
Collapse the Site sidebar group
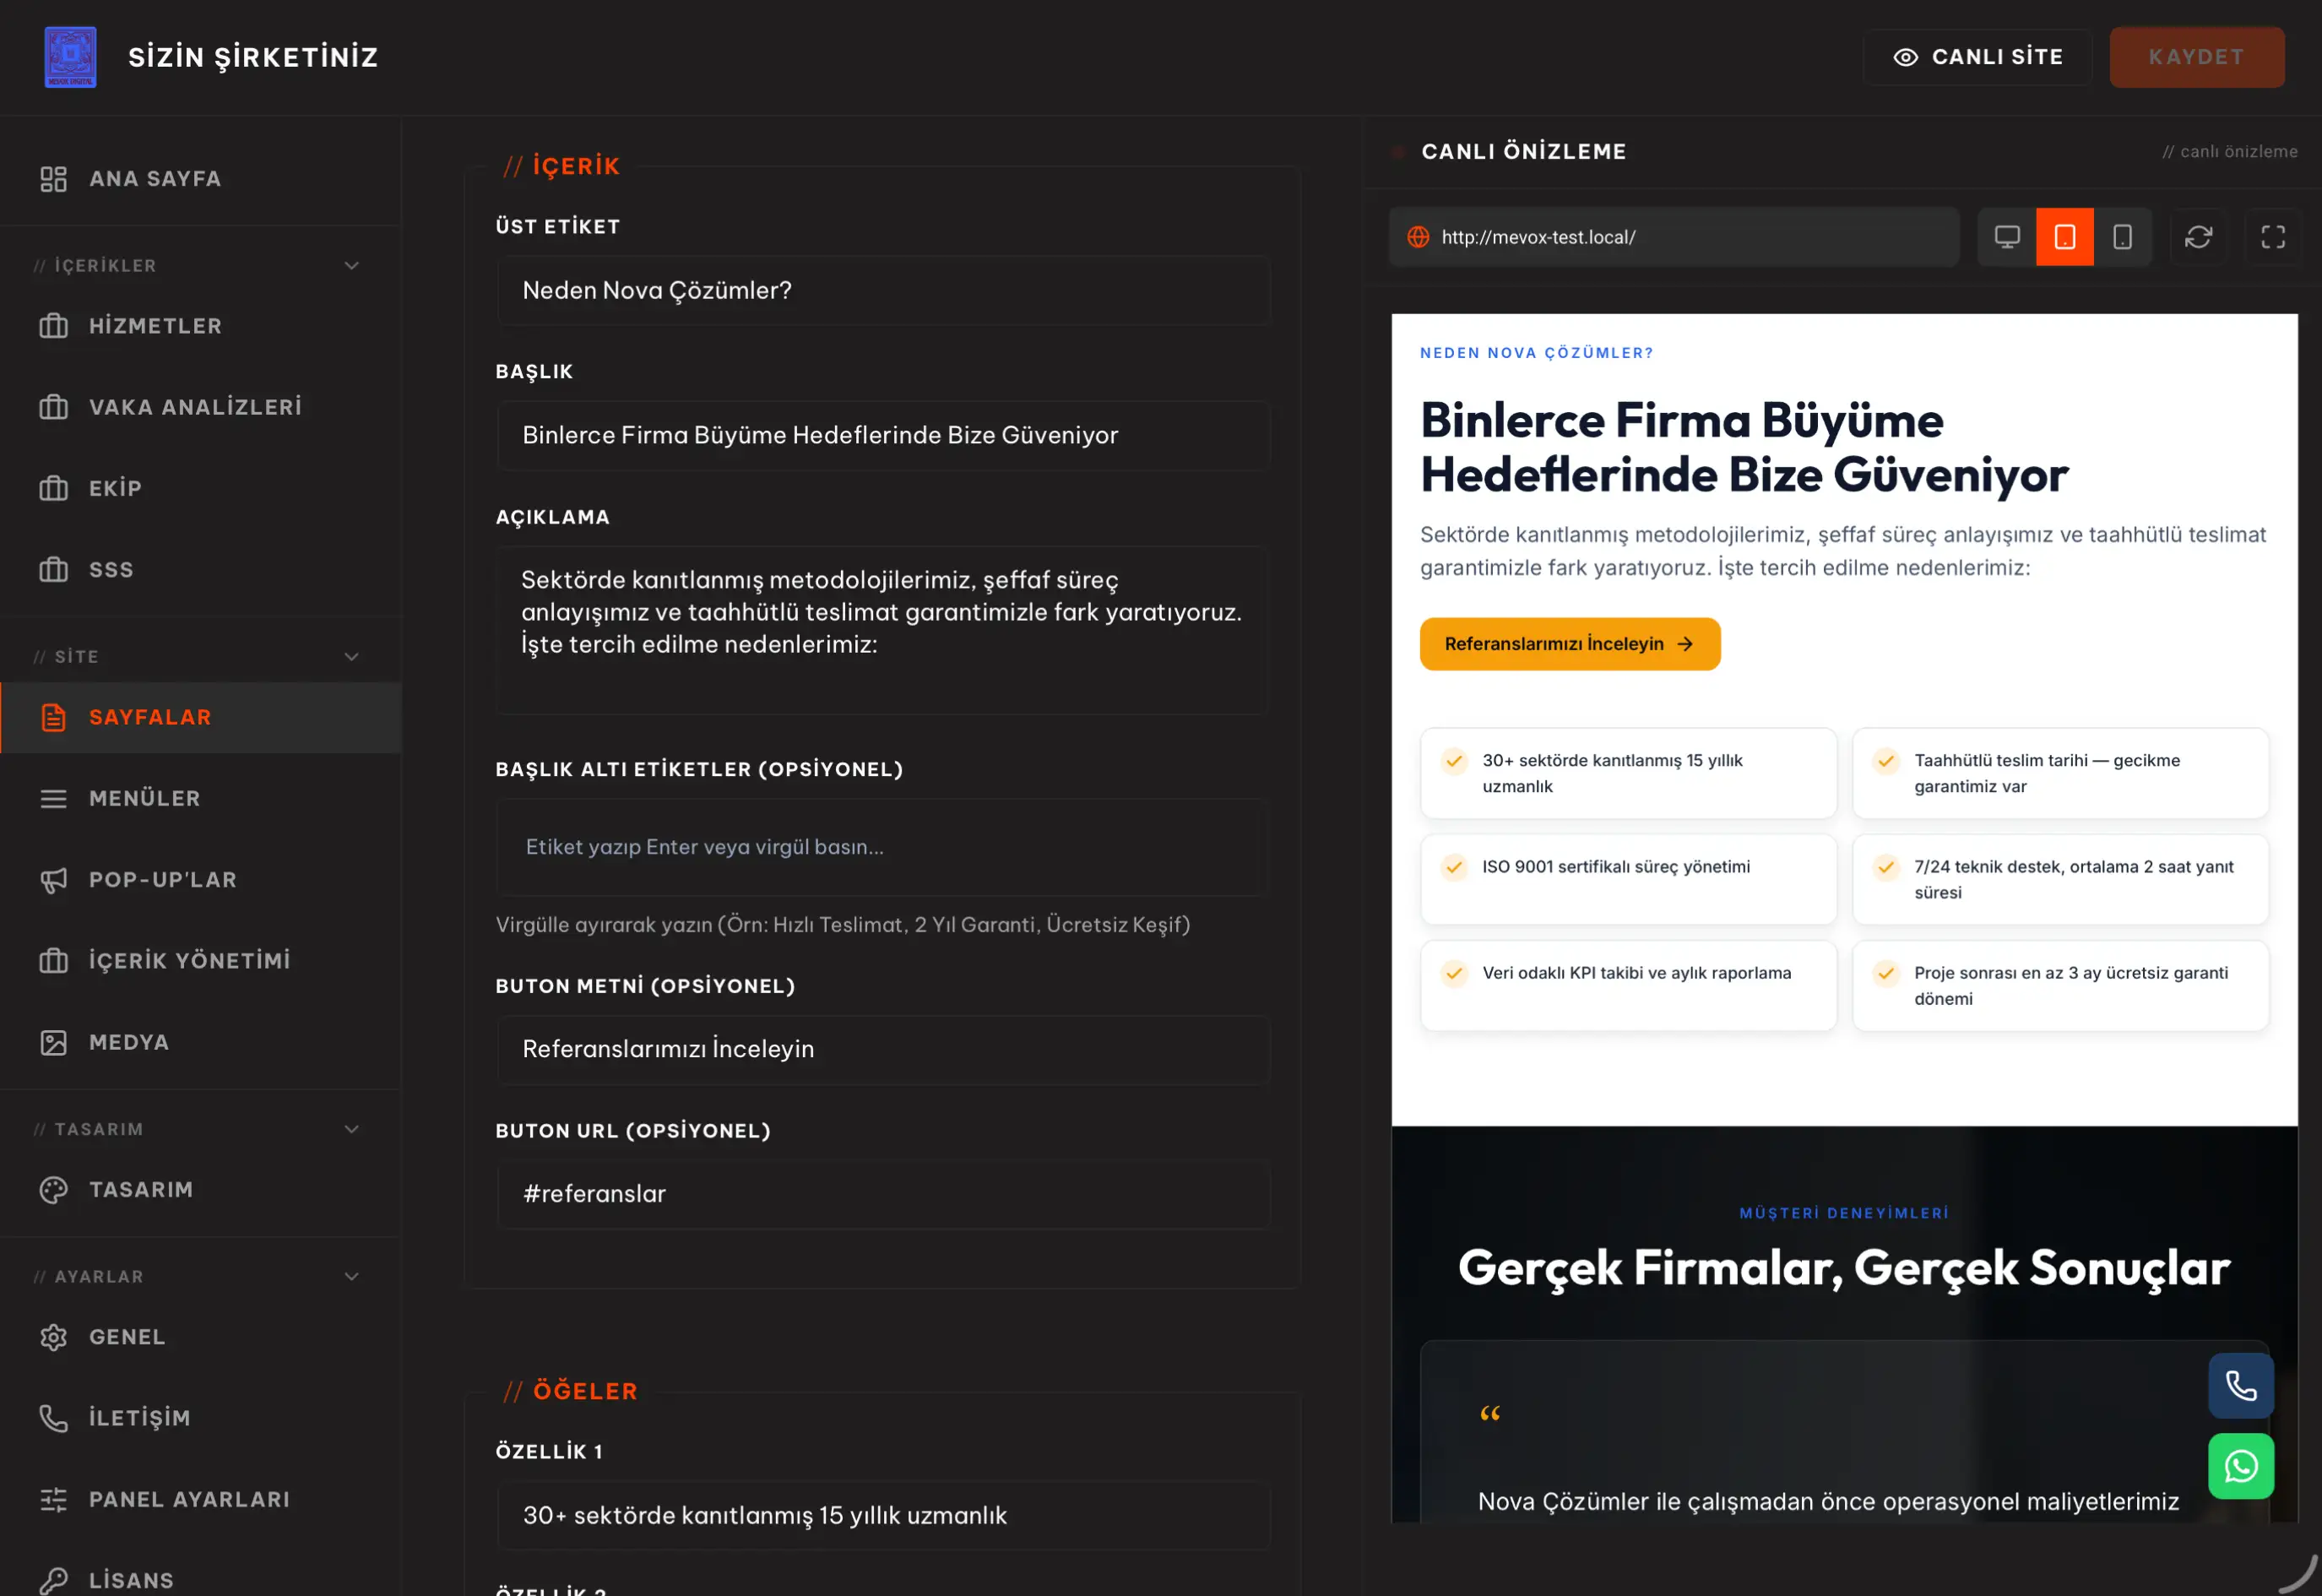coord(351,656)
